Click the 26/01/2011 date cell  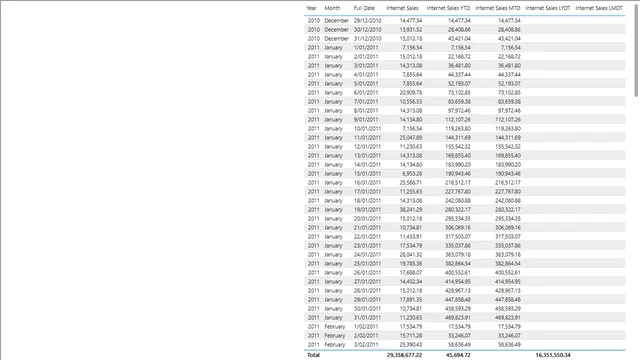tap(367, 273)
